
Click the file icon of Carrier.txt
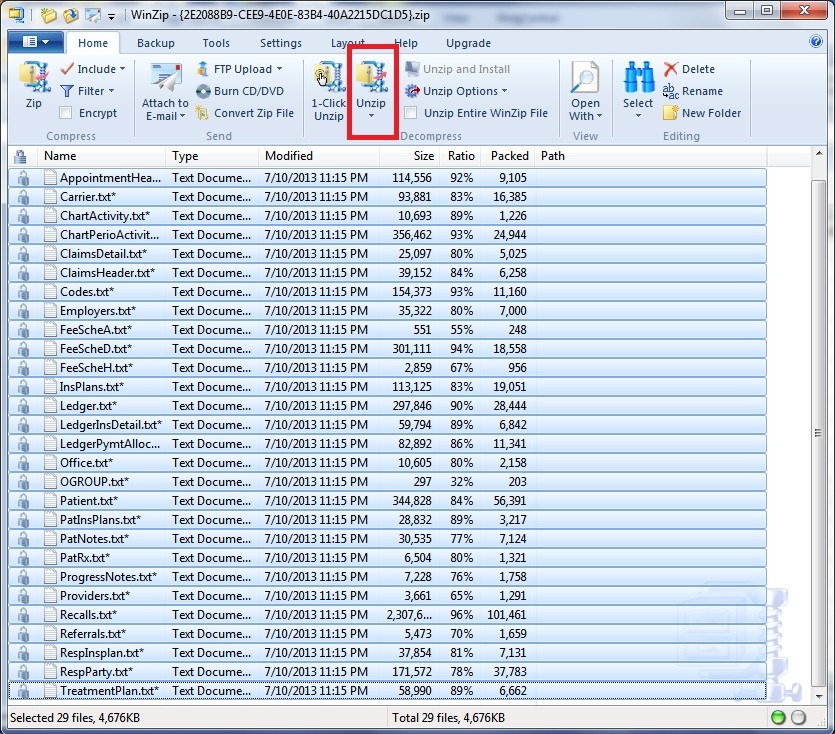click(x=51, y=197)
